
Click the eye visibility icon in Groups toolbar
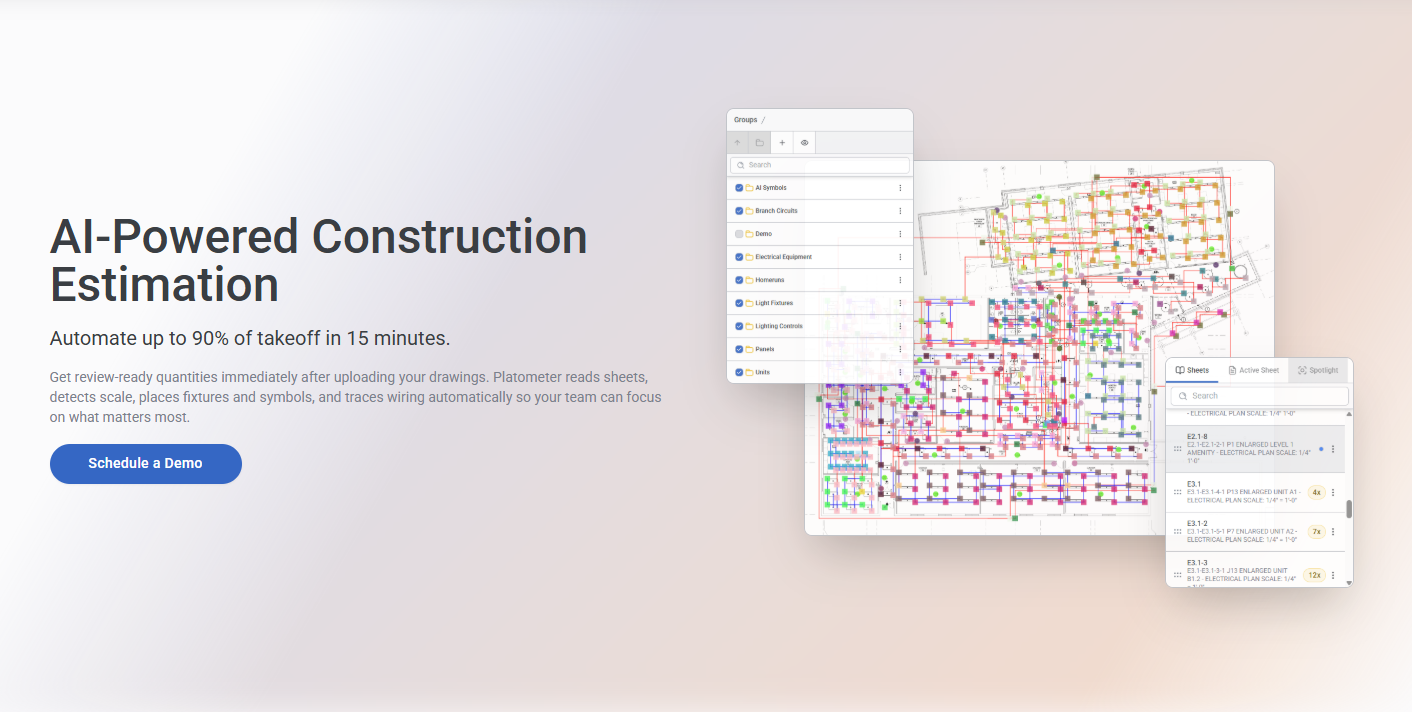(802, 143)
